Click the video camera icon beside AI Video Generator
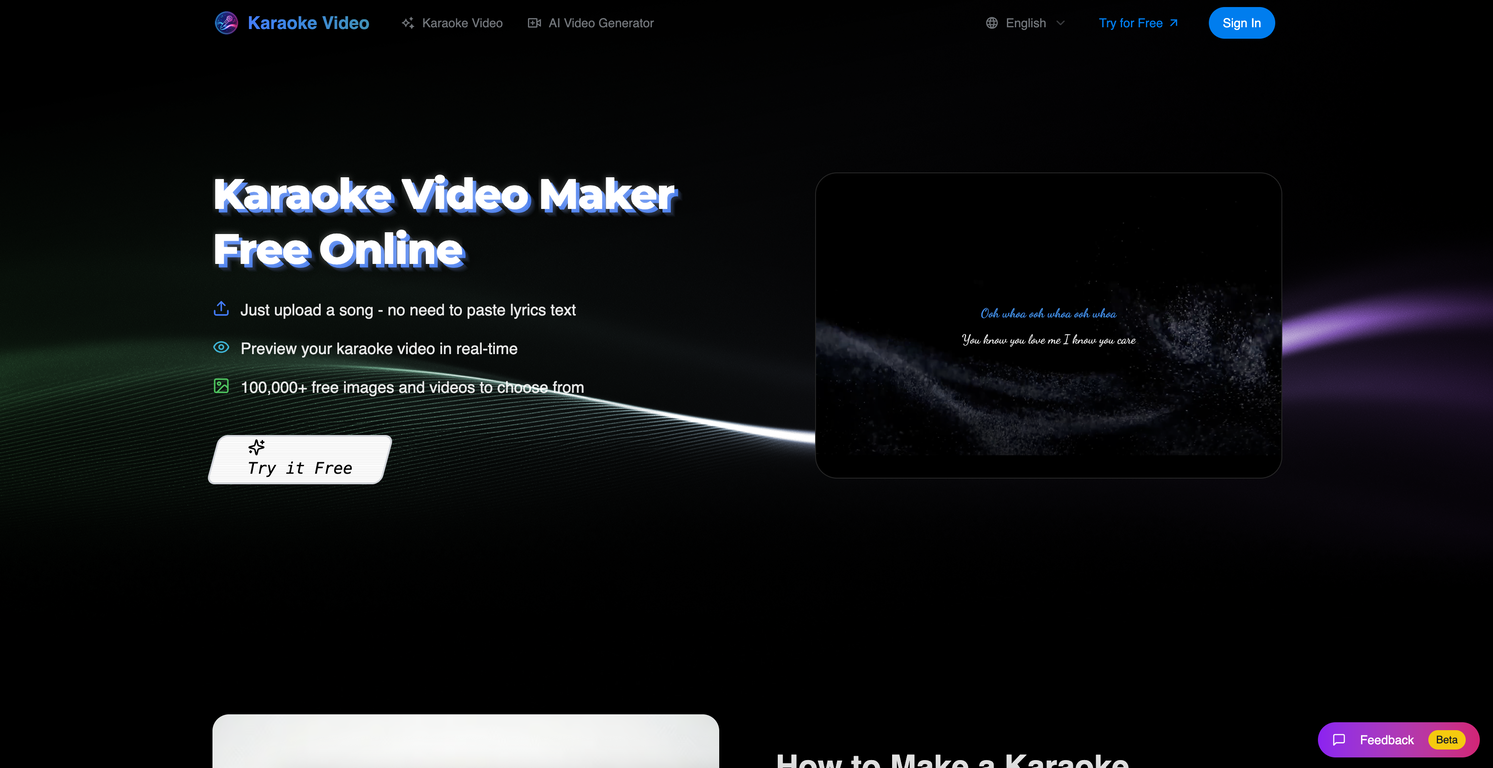 point(534,22)
